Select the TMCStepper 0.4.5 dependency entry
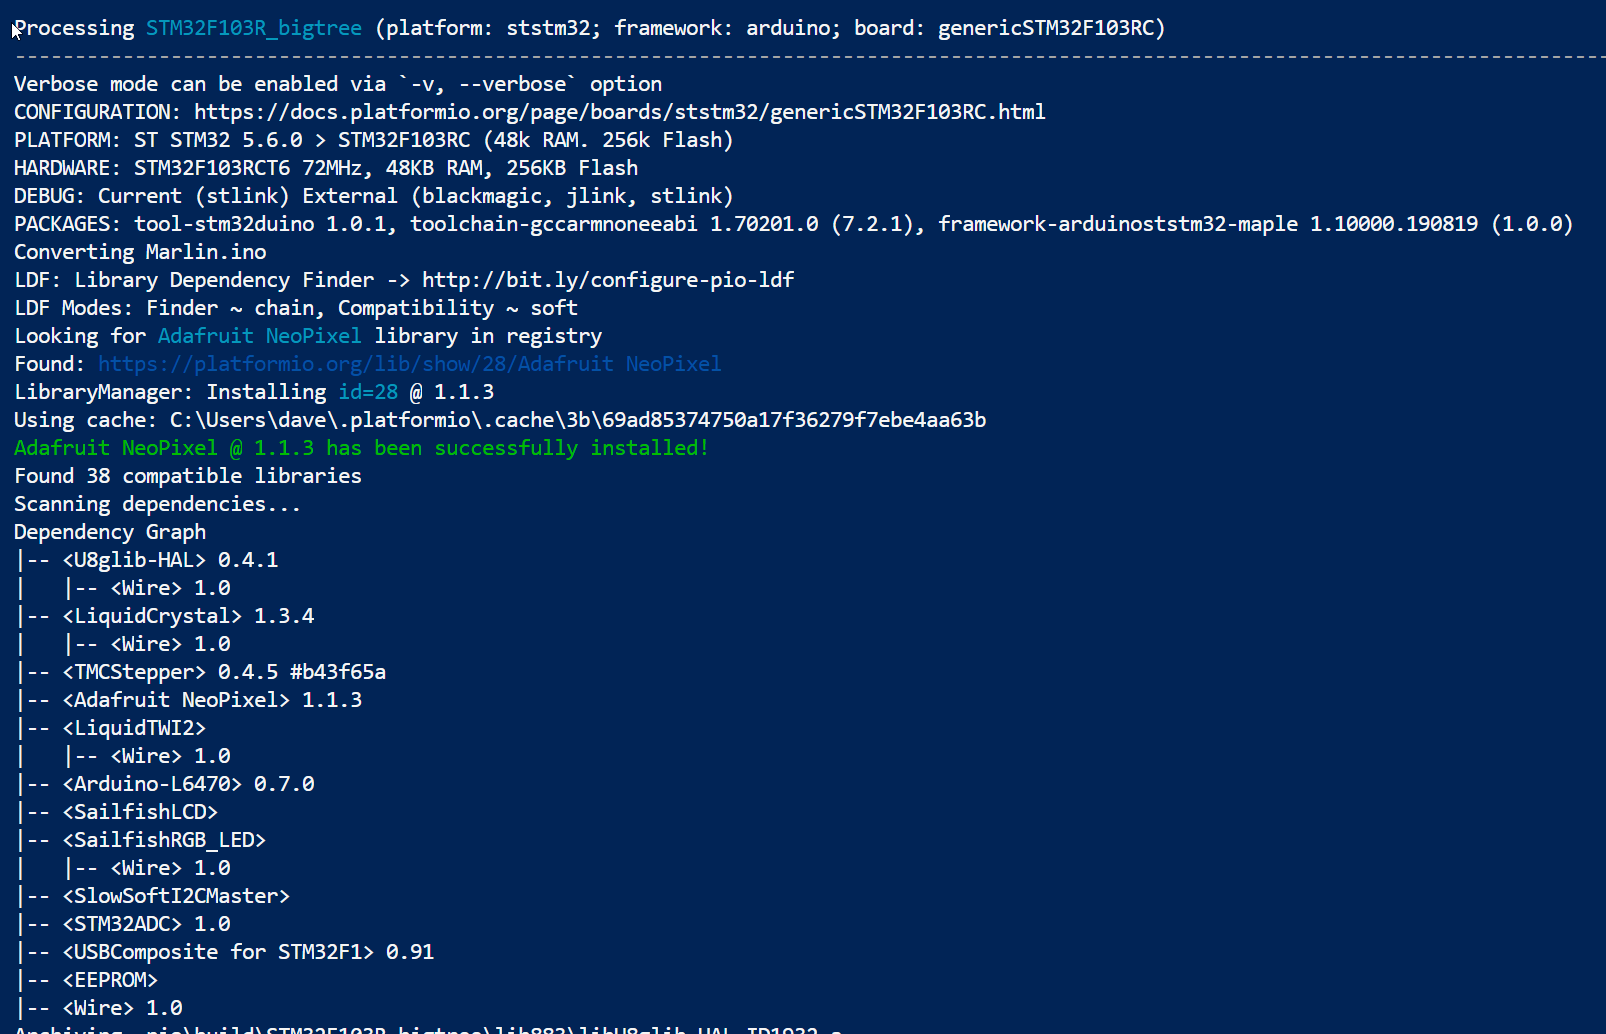Viewport: 1606px width, 1034px height. point(224,672)
